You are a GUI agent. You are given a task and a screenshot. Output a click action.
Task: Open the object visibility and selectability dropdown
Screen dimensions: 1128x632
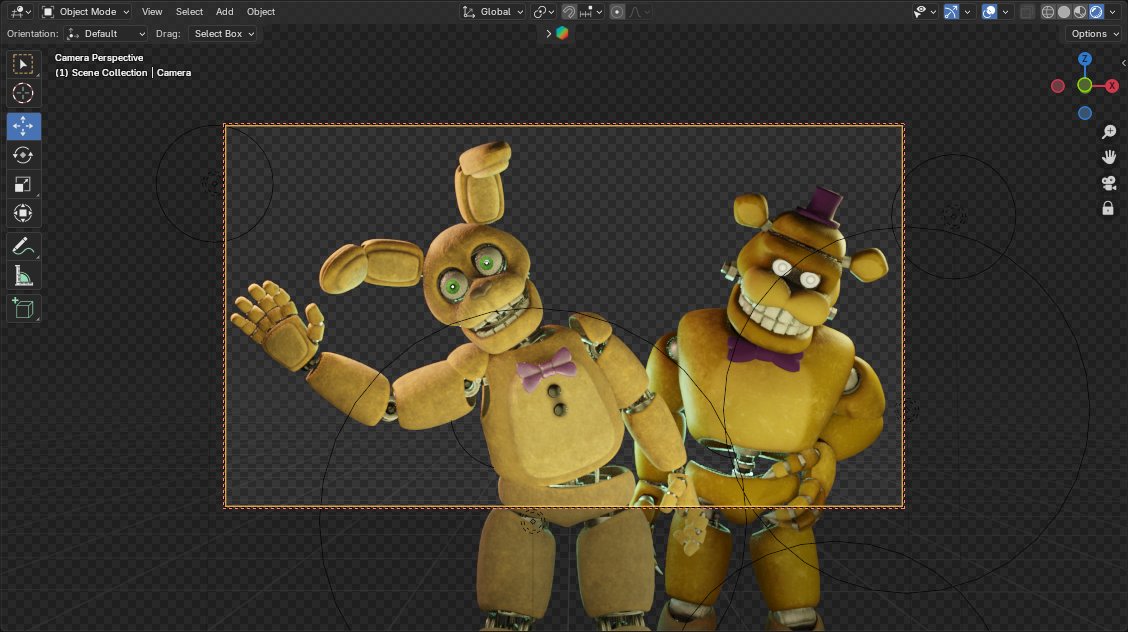[924, 12]
